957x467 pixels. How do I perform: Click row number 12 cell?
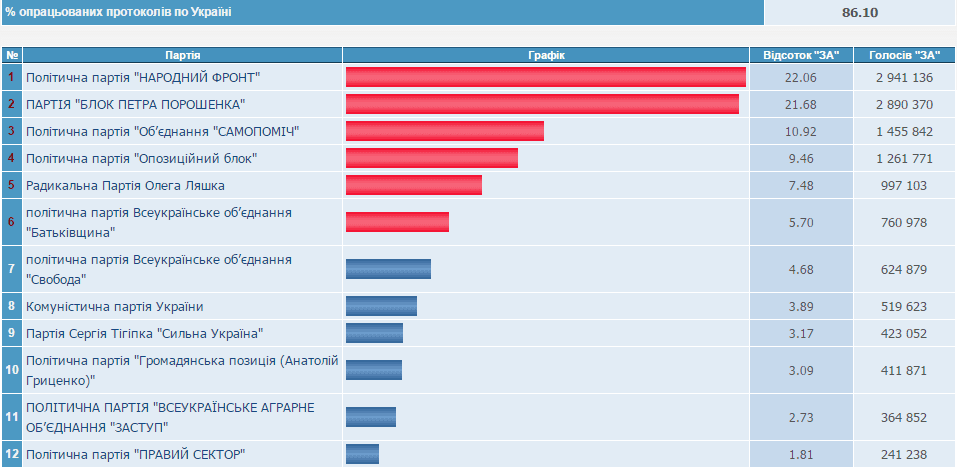pyautogui.click(x=12, y=454)
